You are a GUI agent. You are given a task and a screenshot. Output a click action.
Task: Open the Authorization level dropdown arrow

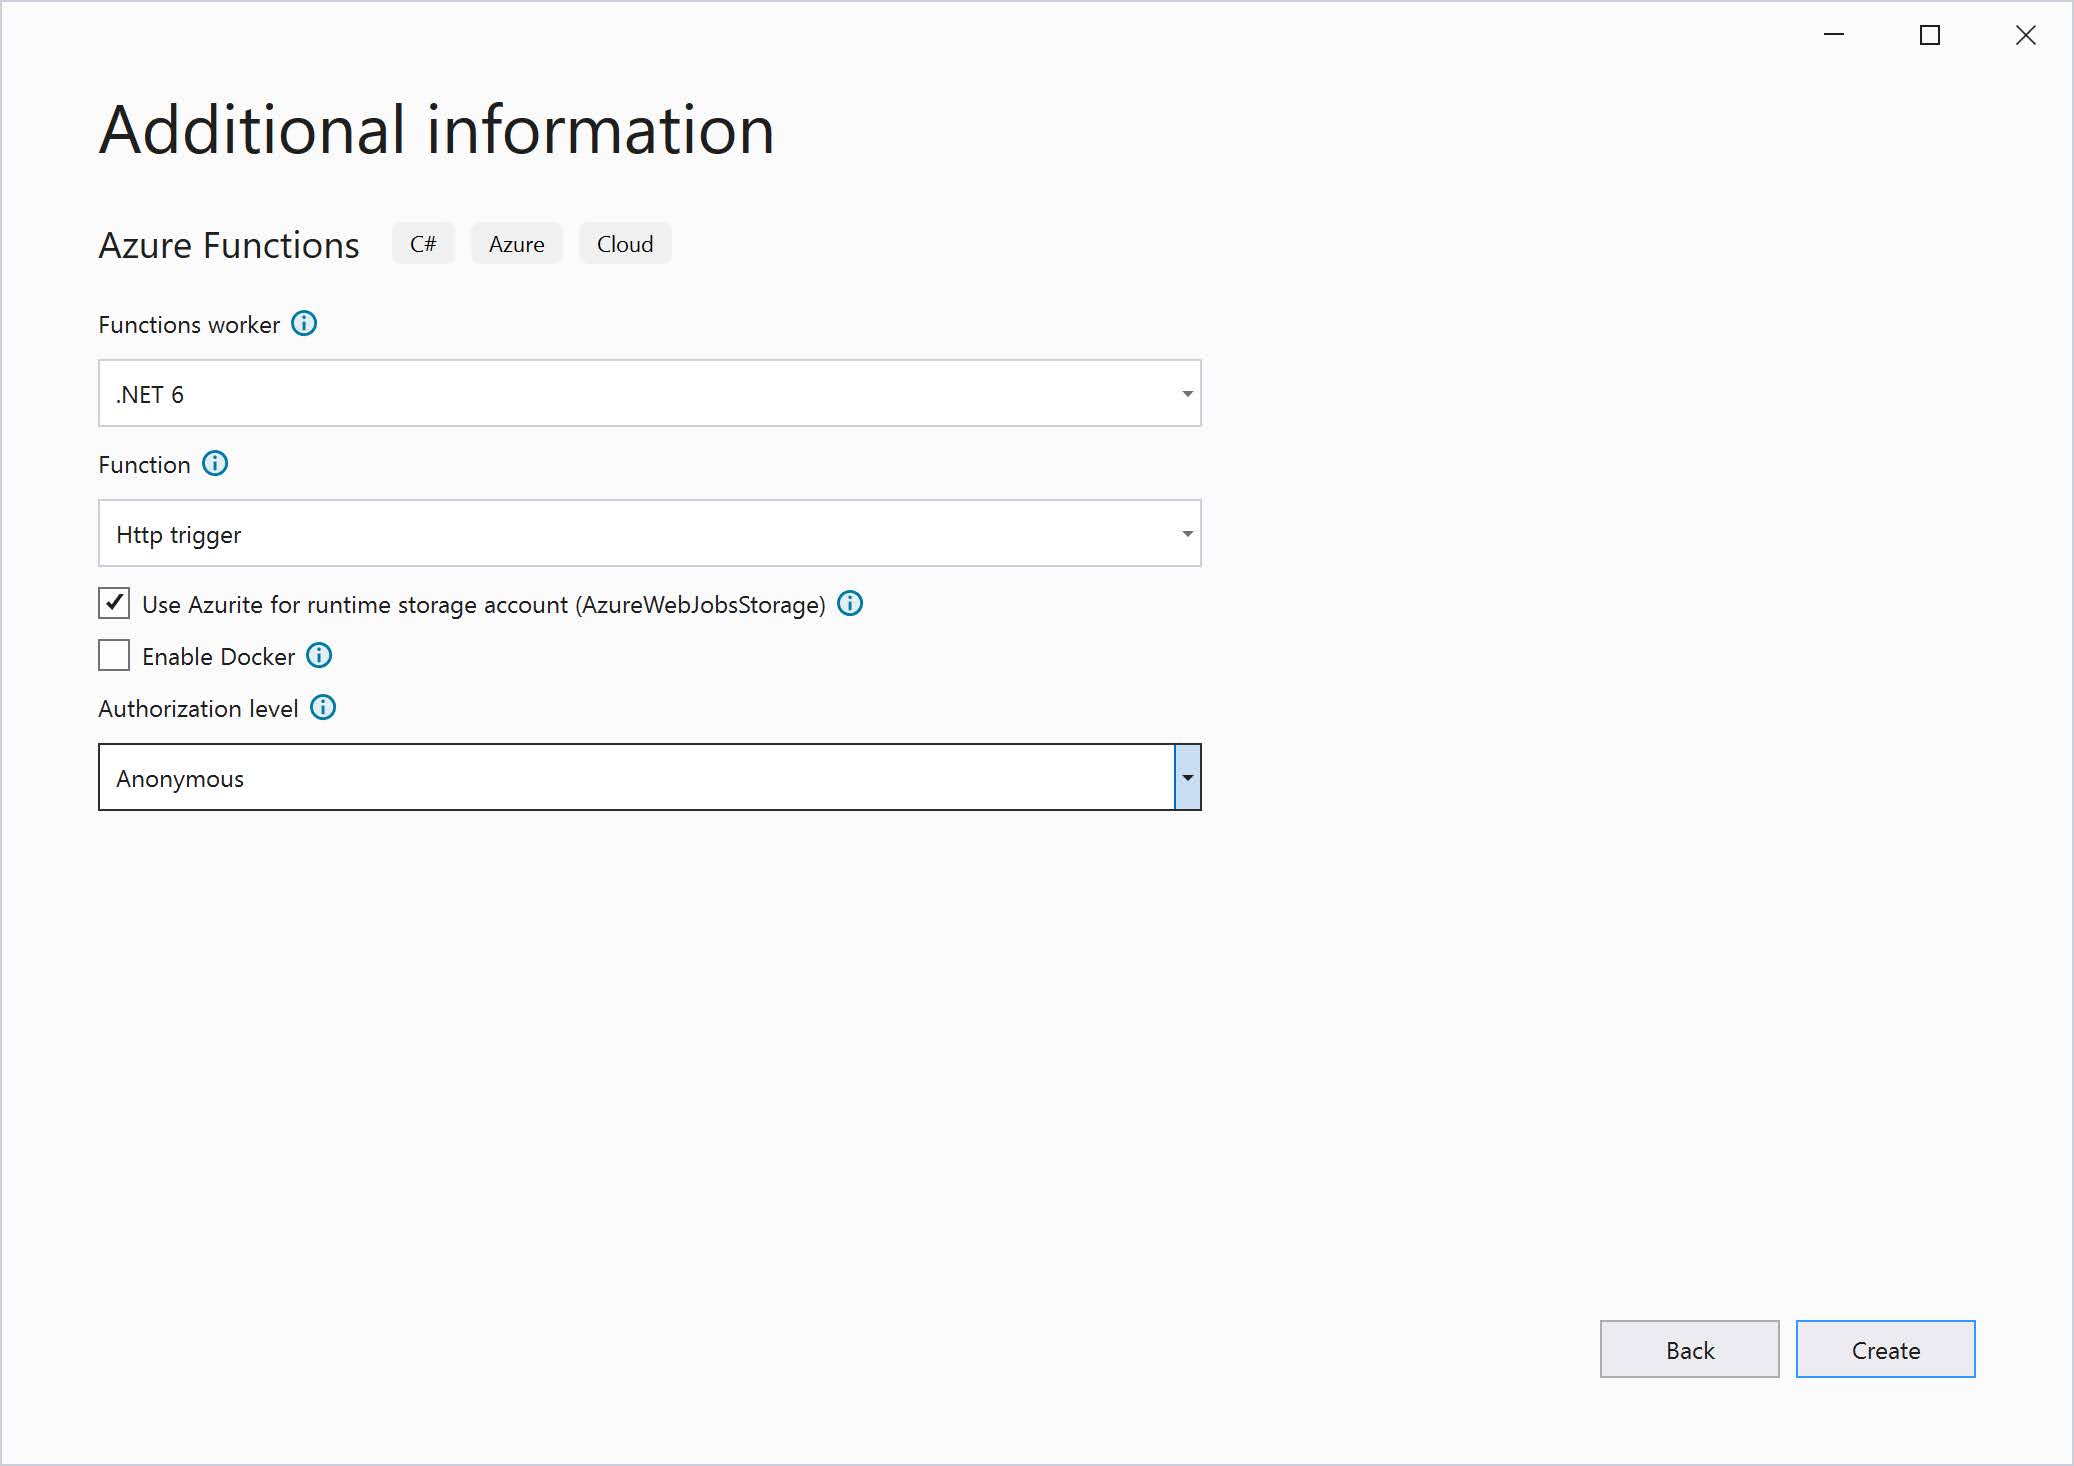click(1187, 778)
